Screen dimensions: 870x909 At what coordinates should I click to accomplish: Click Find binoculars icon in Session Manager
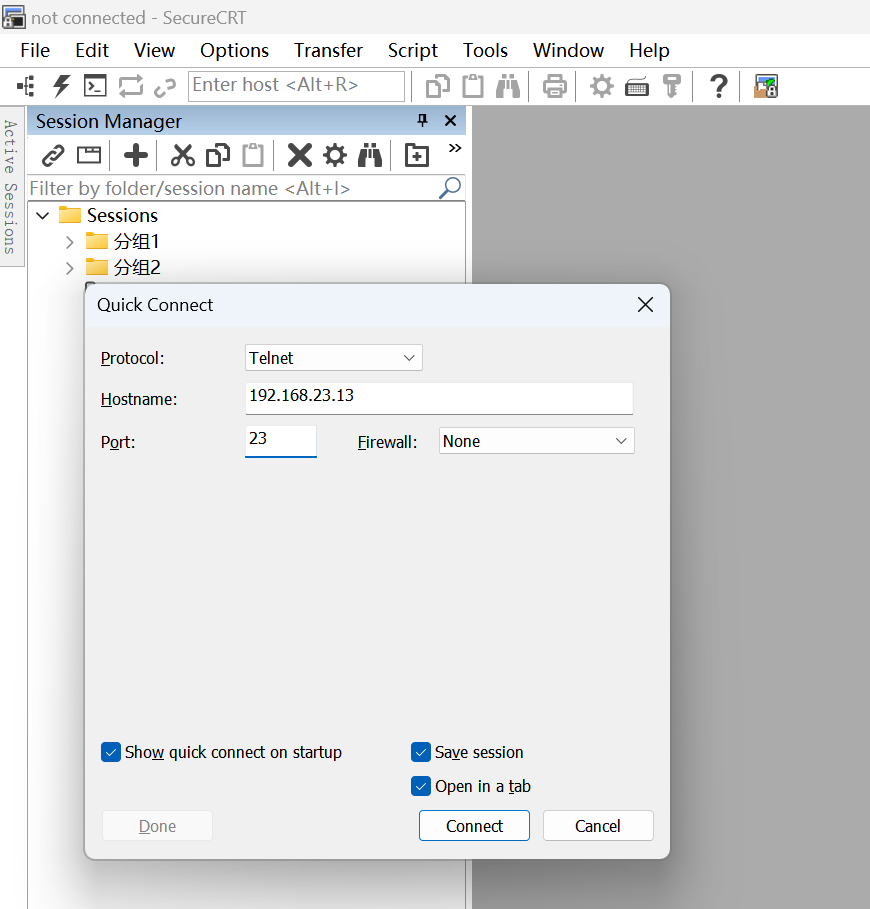click(370, 155)
